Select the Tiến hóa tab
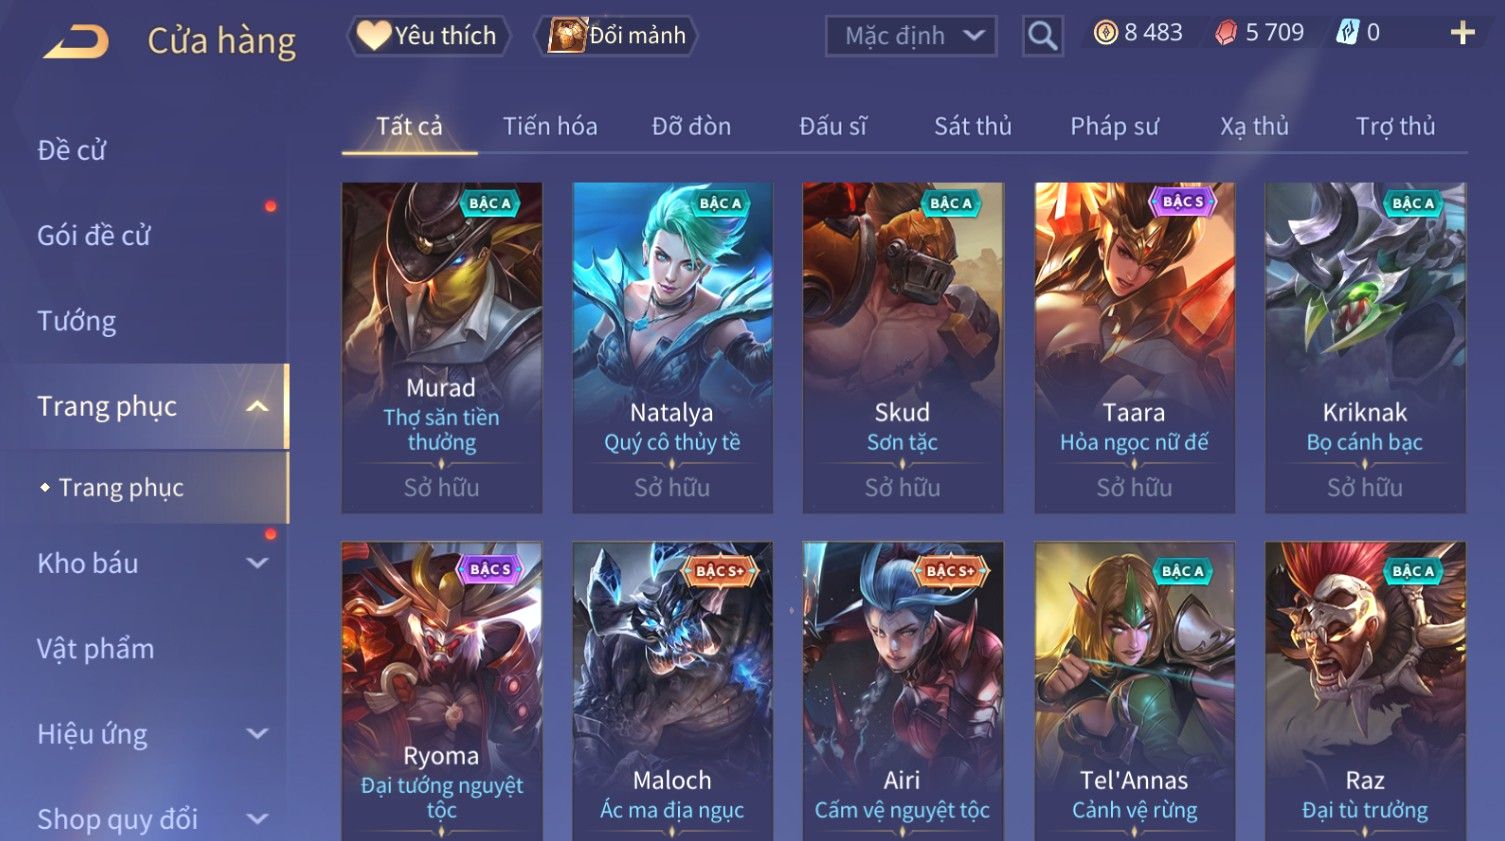 550,126
